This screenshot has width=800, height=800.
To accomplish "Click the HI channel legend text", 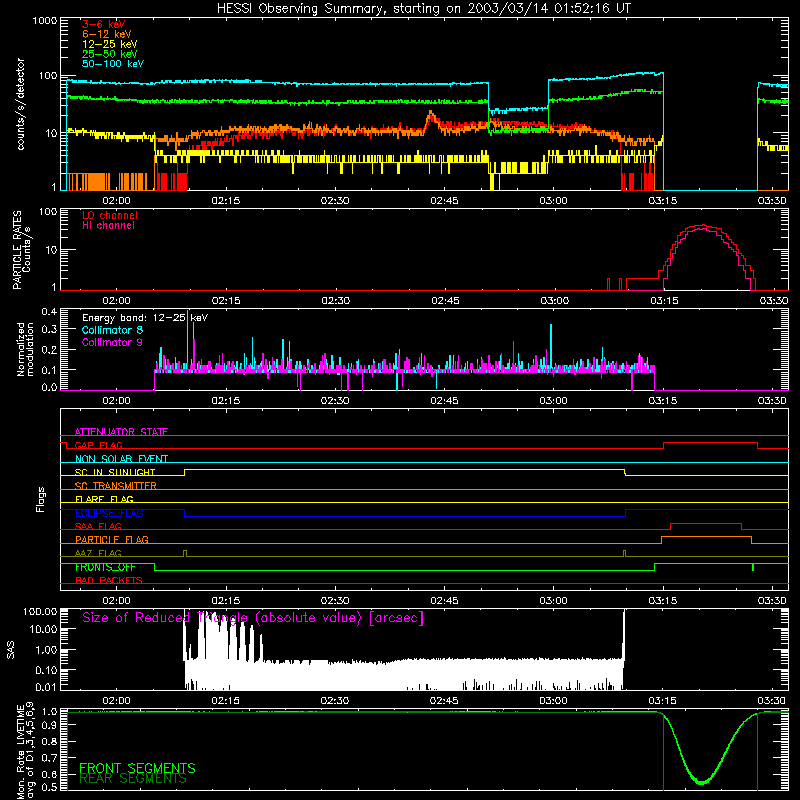I will click(108, 225).
